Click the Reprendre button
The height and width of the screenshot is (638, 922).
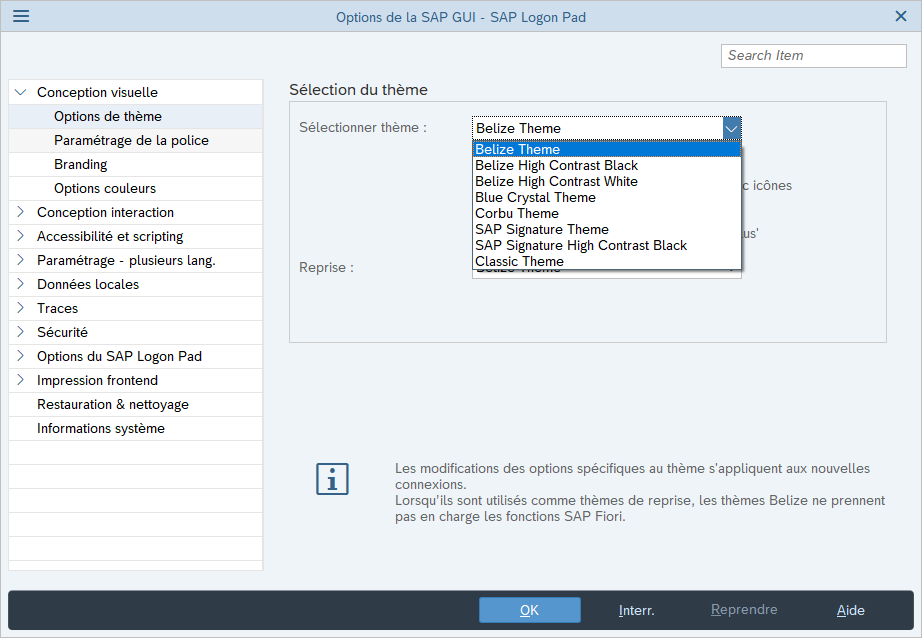(x=744, y=610)
